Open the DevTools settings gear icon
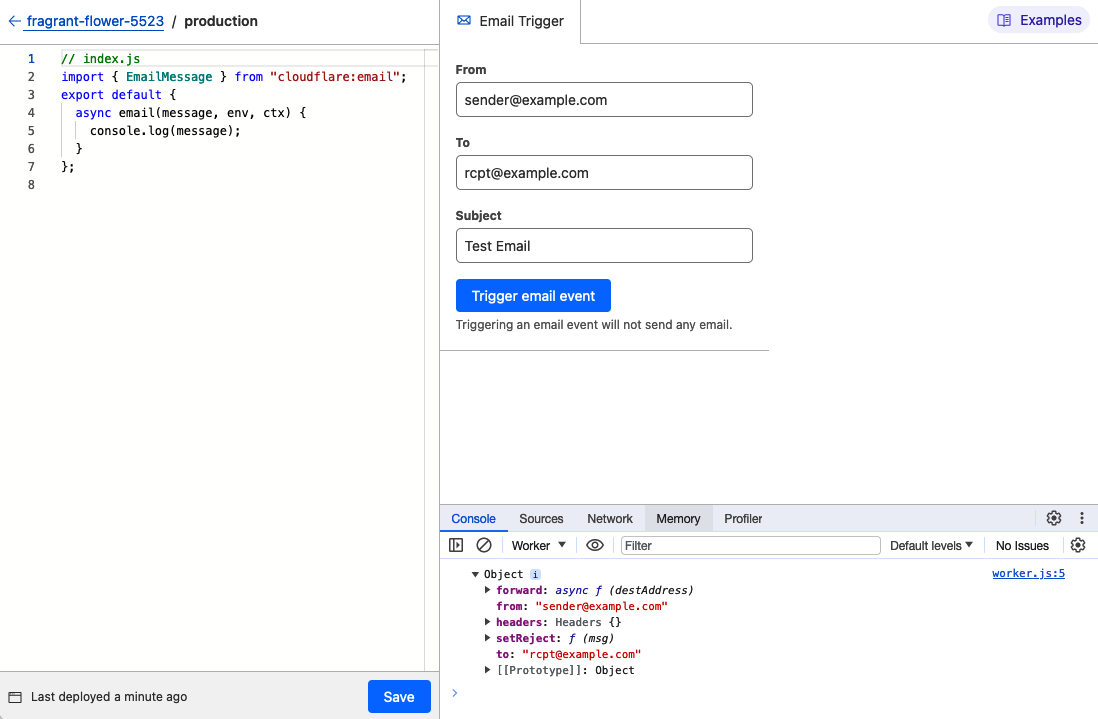The image size is (1098, 719). [x=1054, y=518]
